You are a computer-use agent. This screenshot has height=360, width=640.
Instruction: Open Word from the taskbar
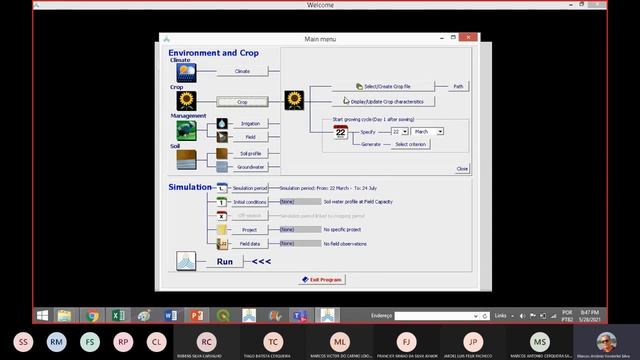pos(171,316)
